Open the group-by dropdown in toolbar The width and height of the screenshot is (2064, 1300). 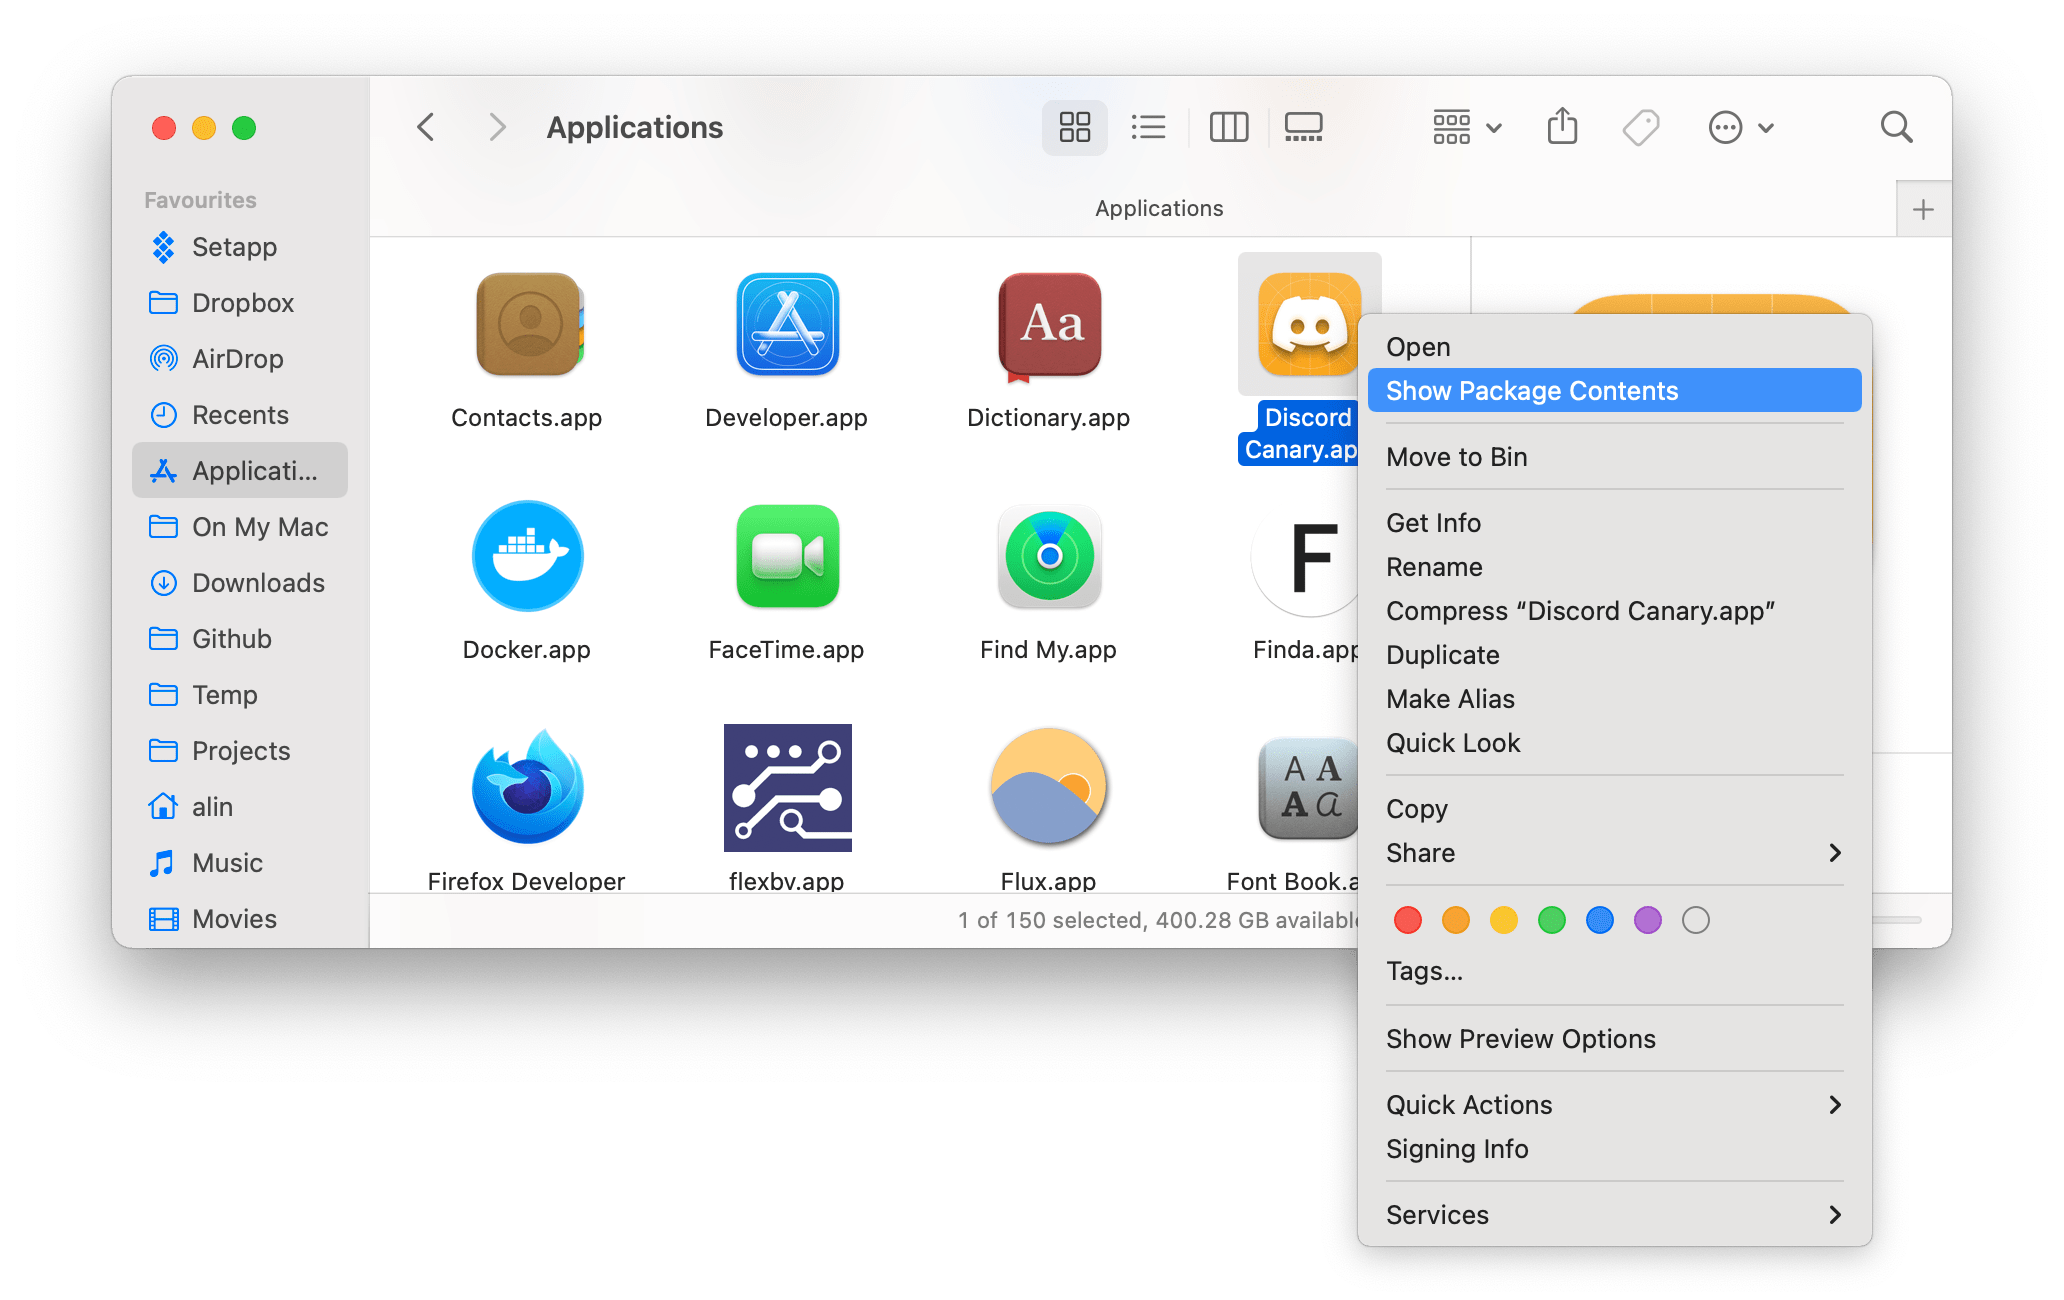pos(1467,127)
